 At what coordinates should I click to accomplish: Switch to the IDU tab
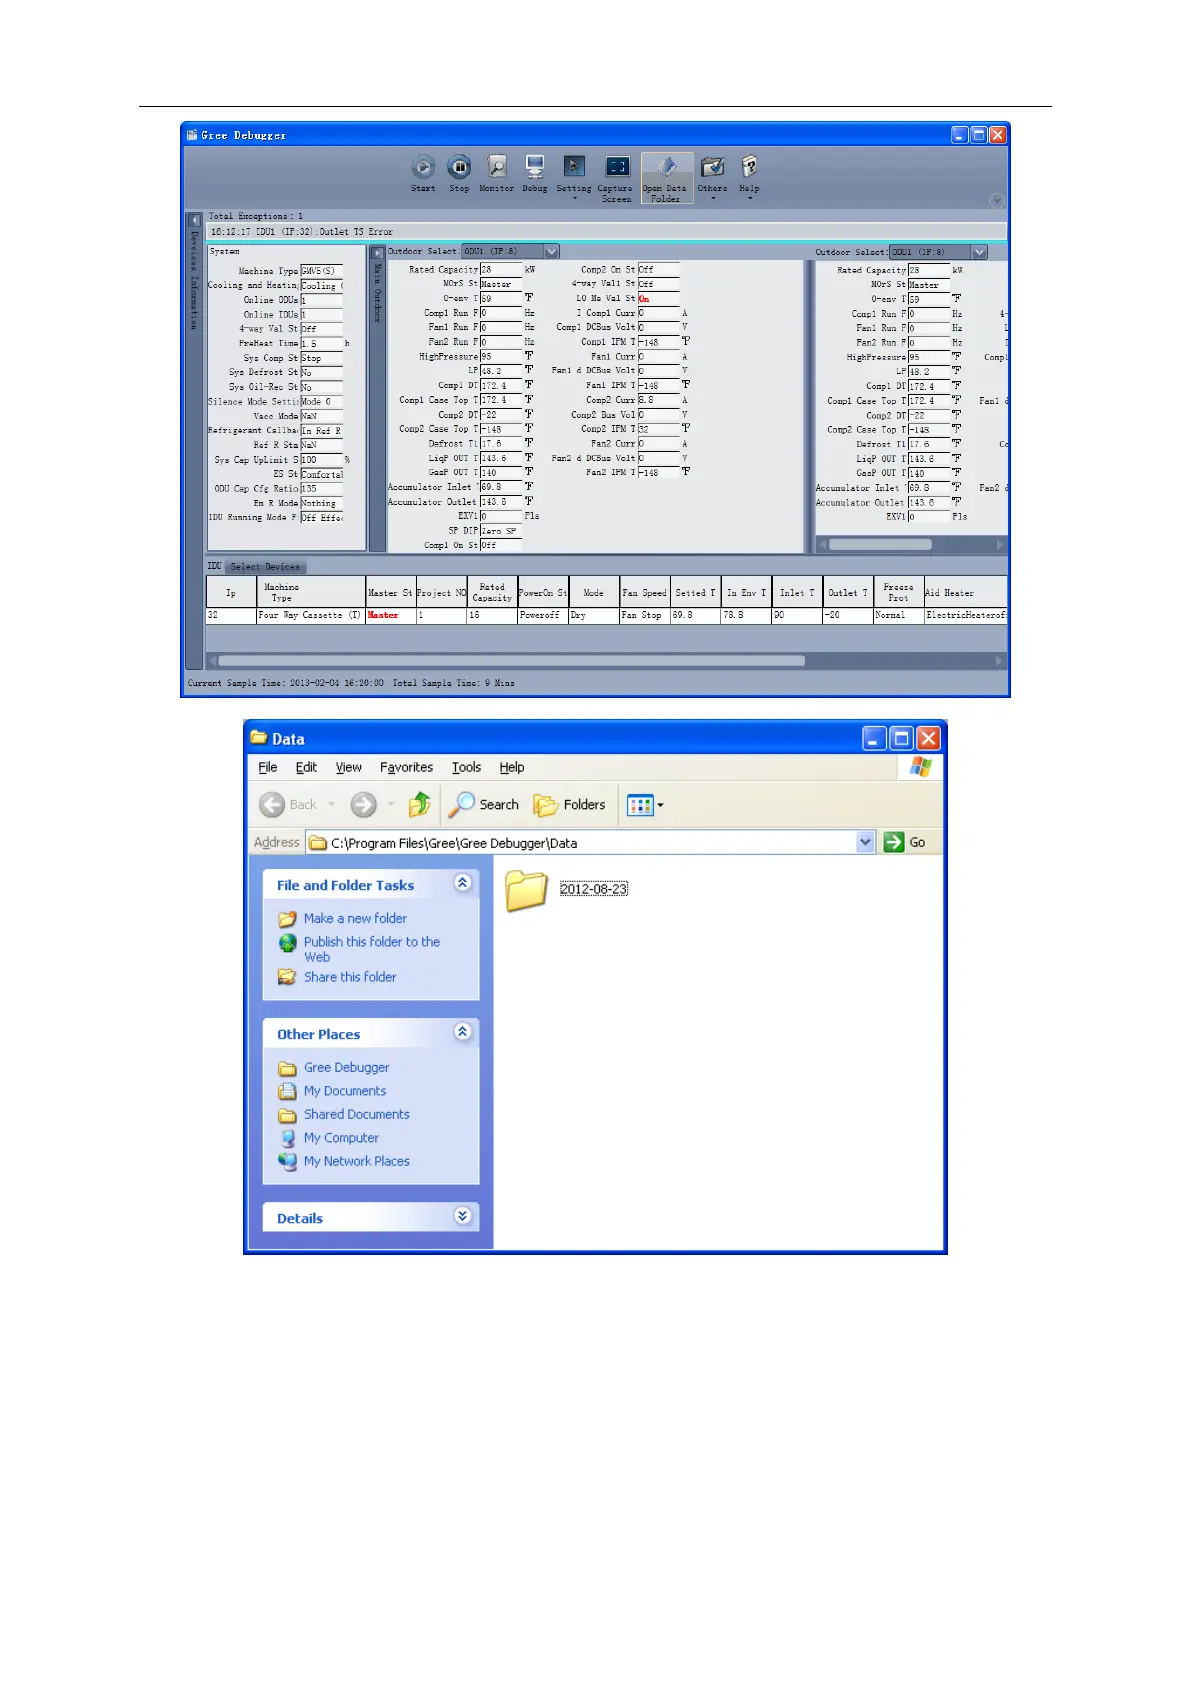pyautogui.click(x=214, y=566)
